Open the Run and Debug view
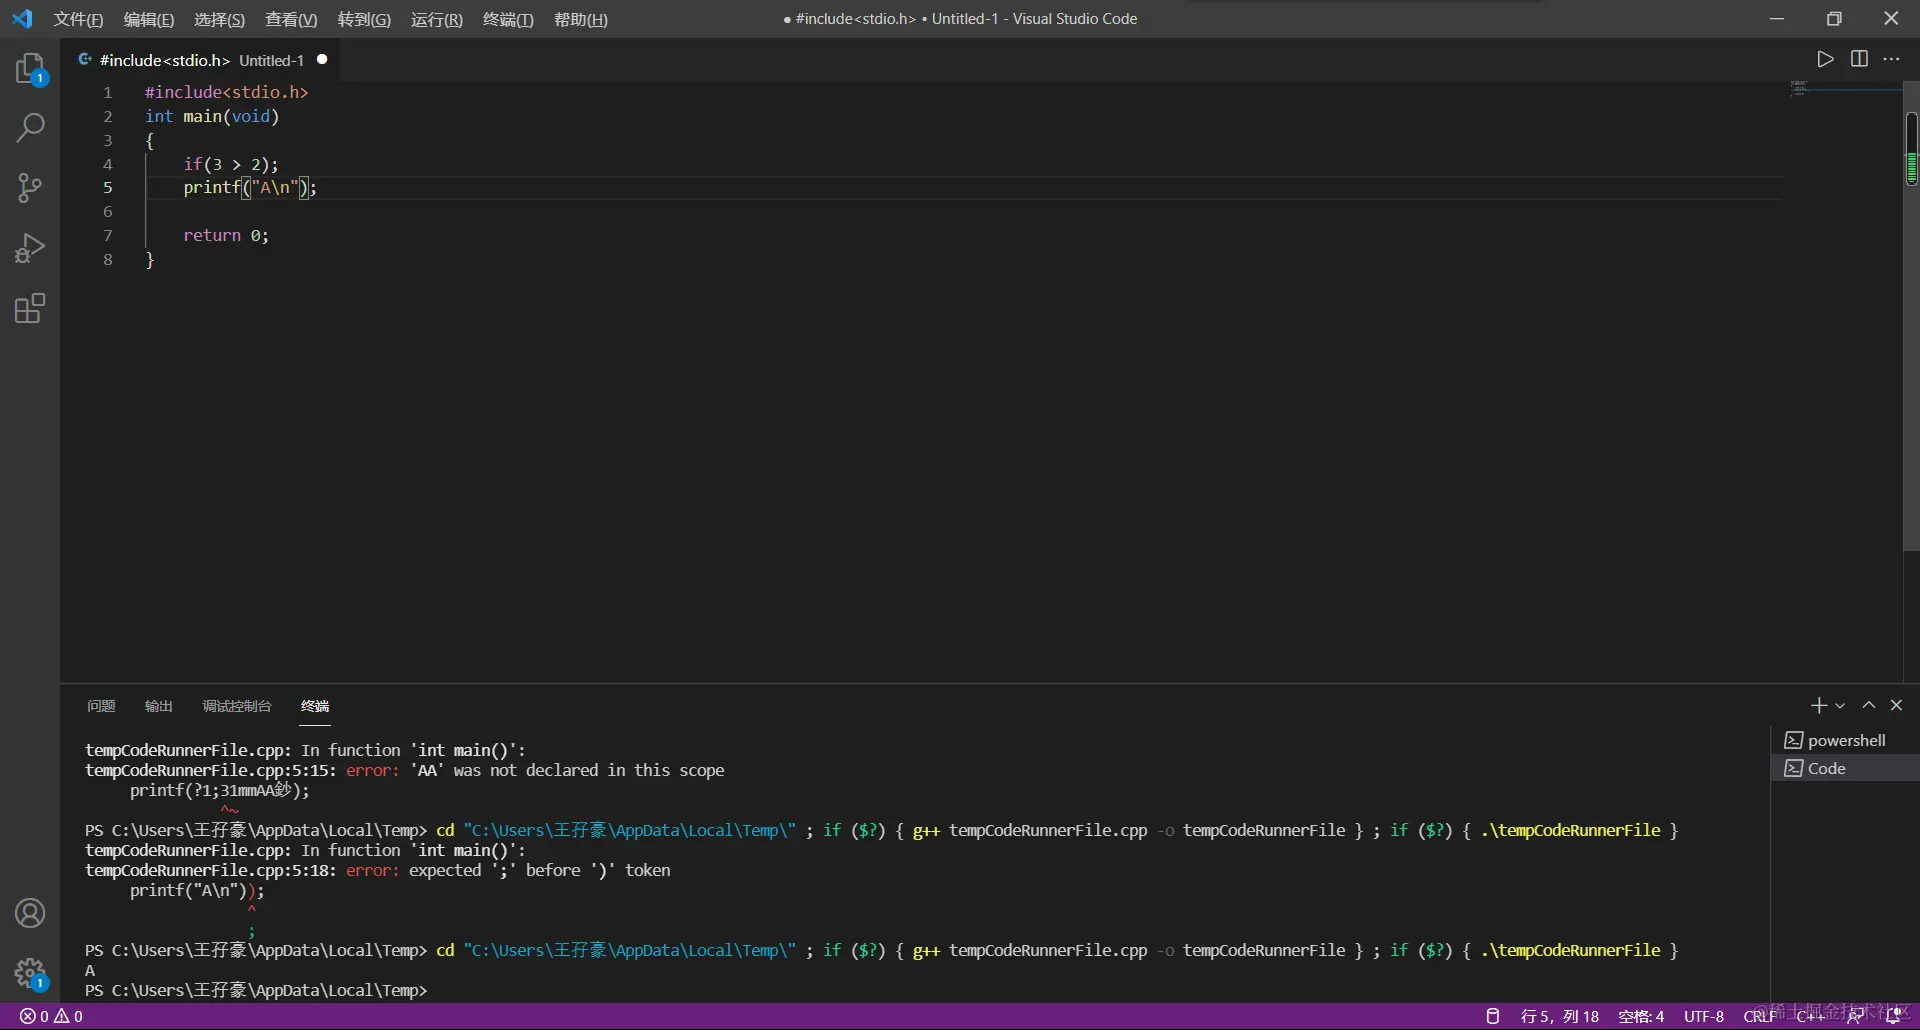The image size is (1920, 1030). point(30,248)
